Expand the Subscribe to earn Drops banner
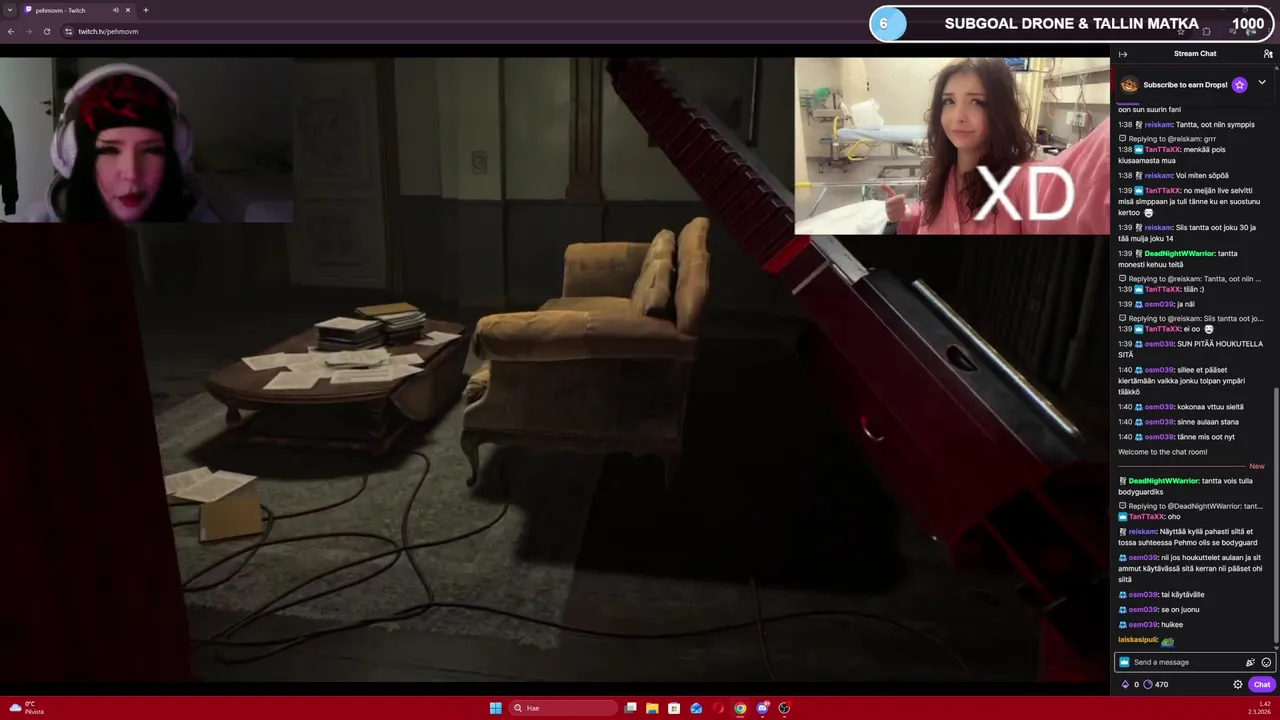This screenshot has width=1280, height=720. click(x=1262, y=83)
